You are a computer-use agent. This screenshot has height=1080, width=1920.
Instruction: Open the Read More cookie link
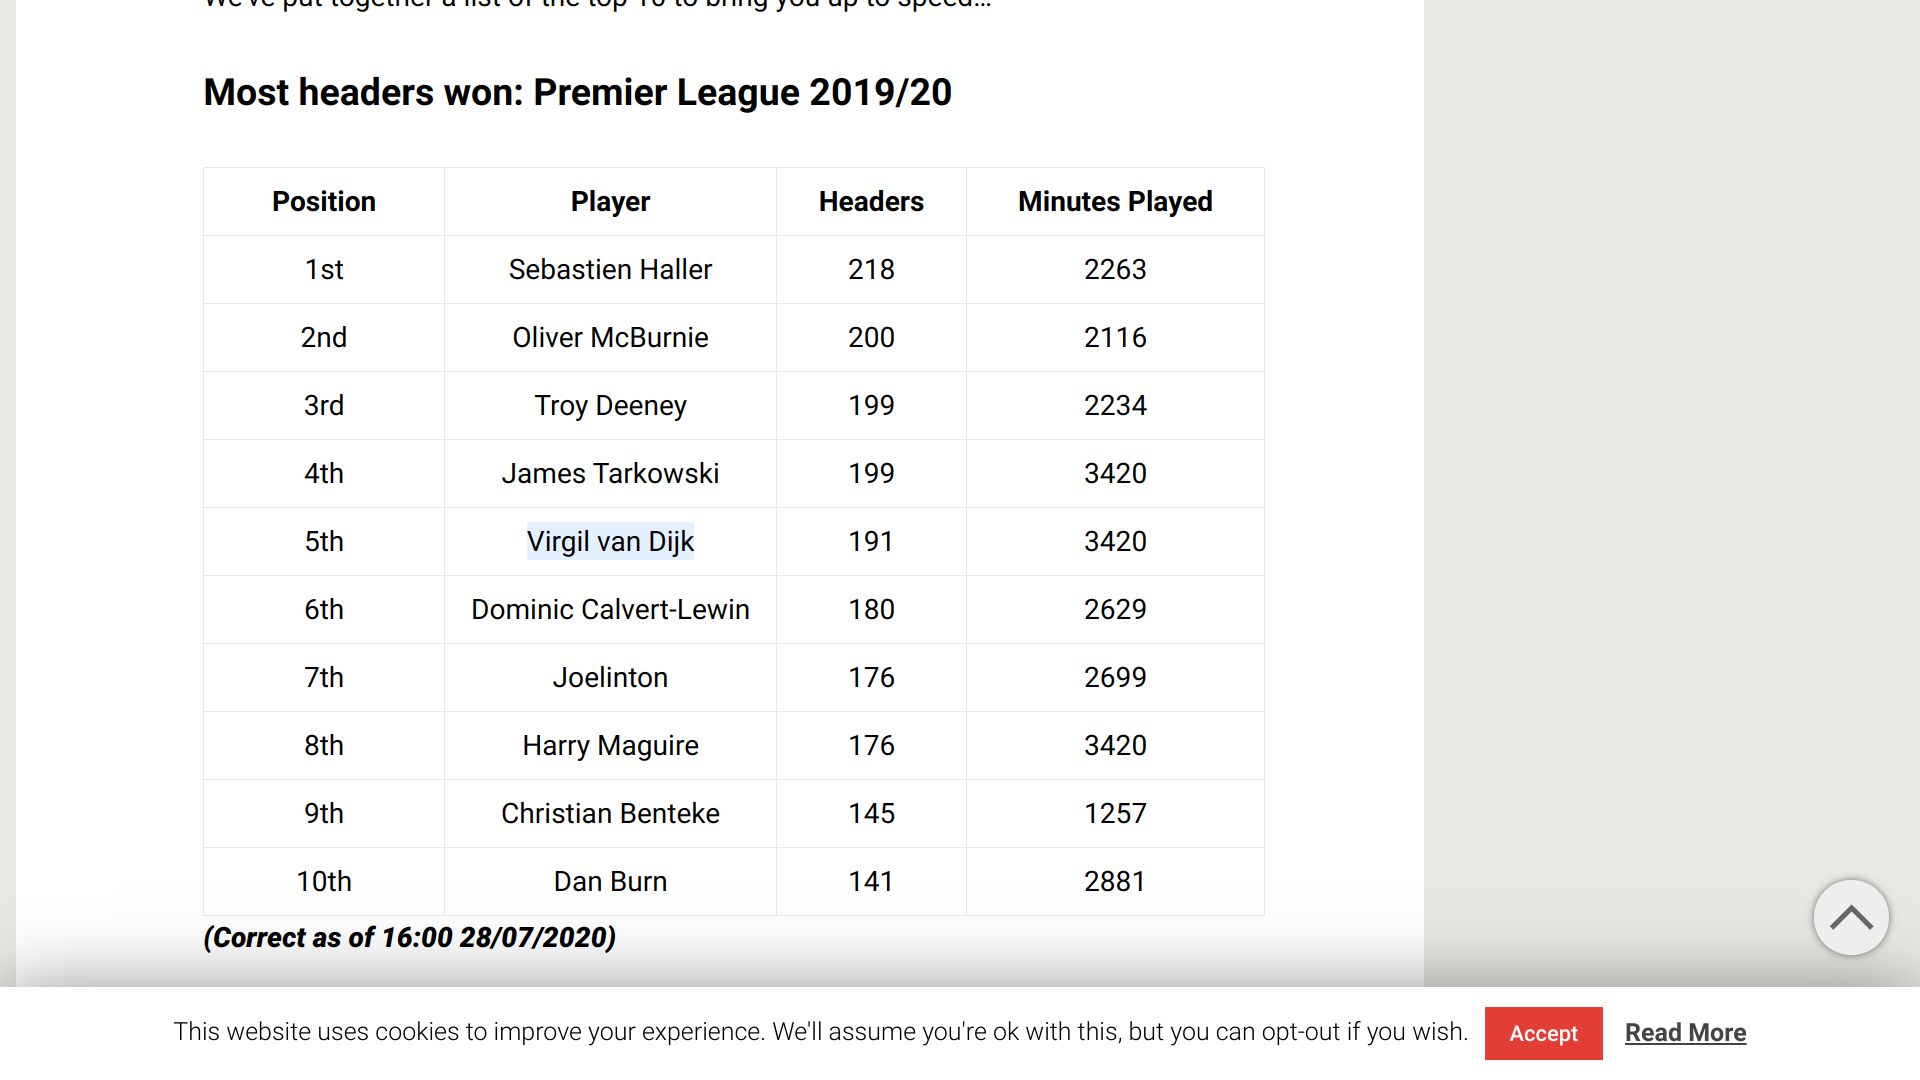(1685, 1033)
